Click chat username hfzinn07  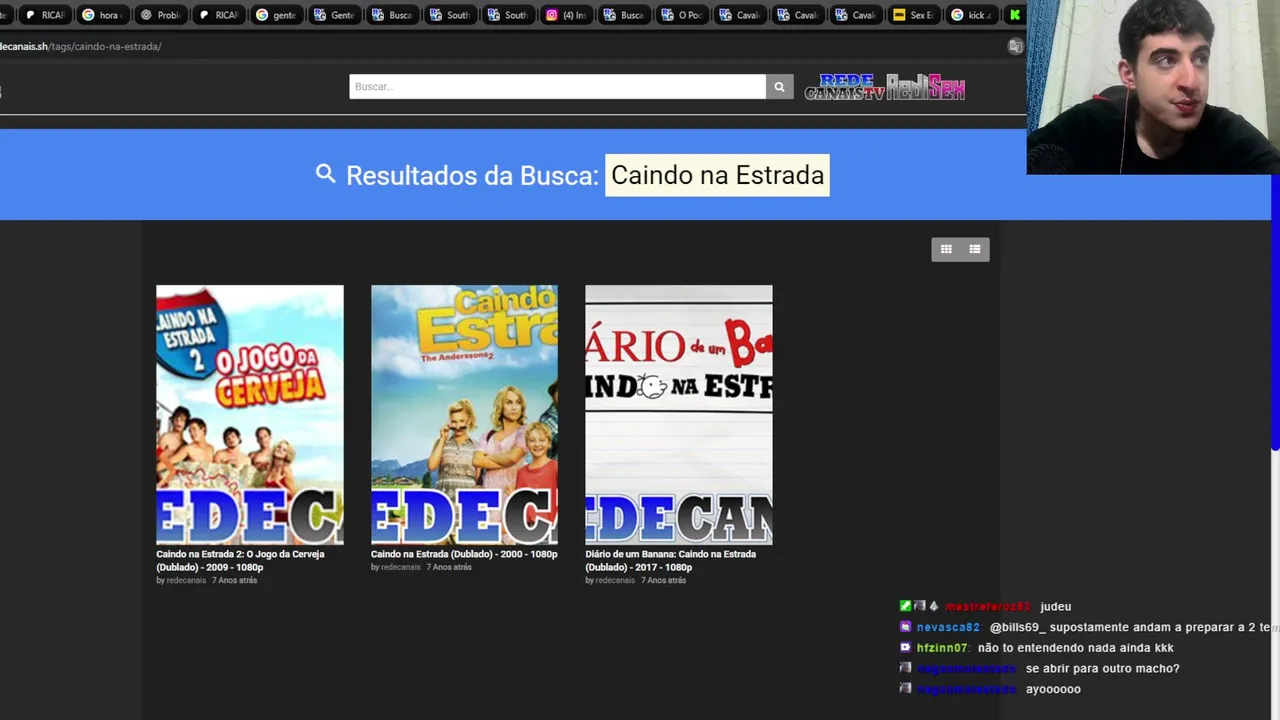942,648
